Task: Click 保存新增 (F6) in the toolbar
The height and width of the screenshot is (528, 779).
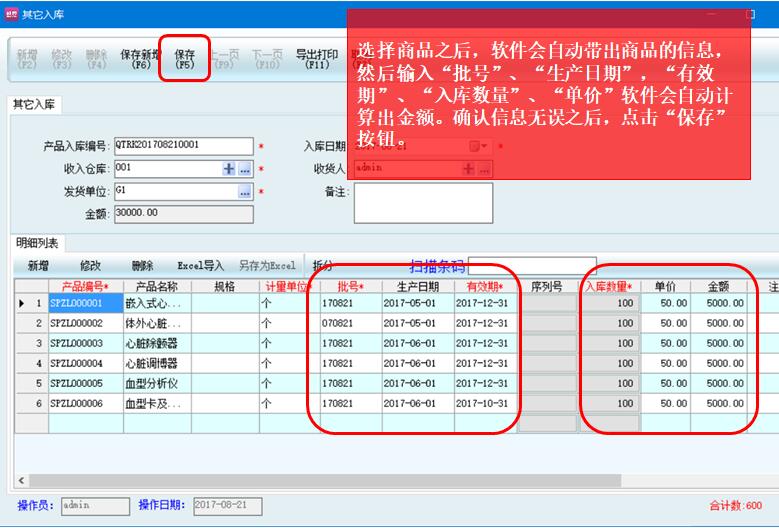Action: click(x=140, y=59)
